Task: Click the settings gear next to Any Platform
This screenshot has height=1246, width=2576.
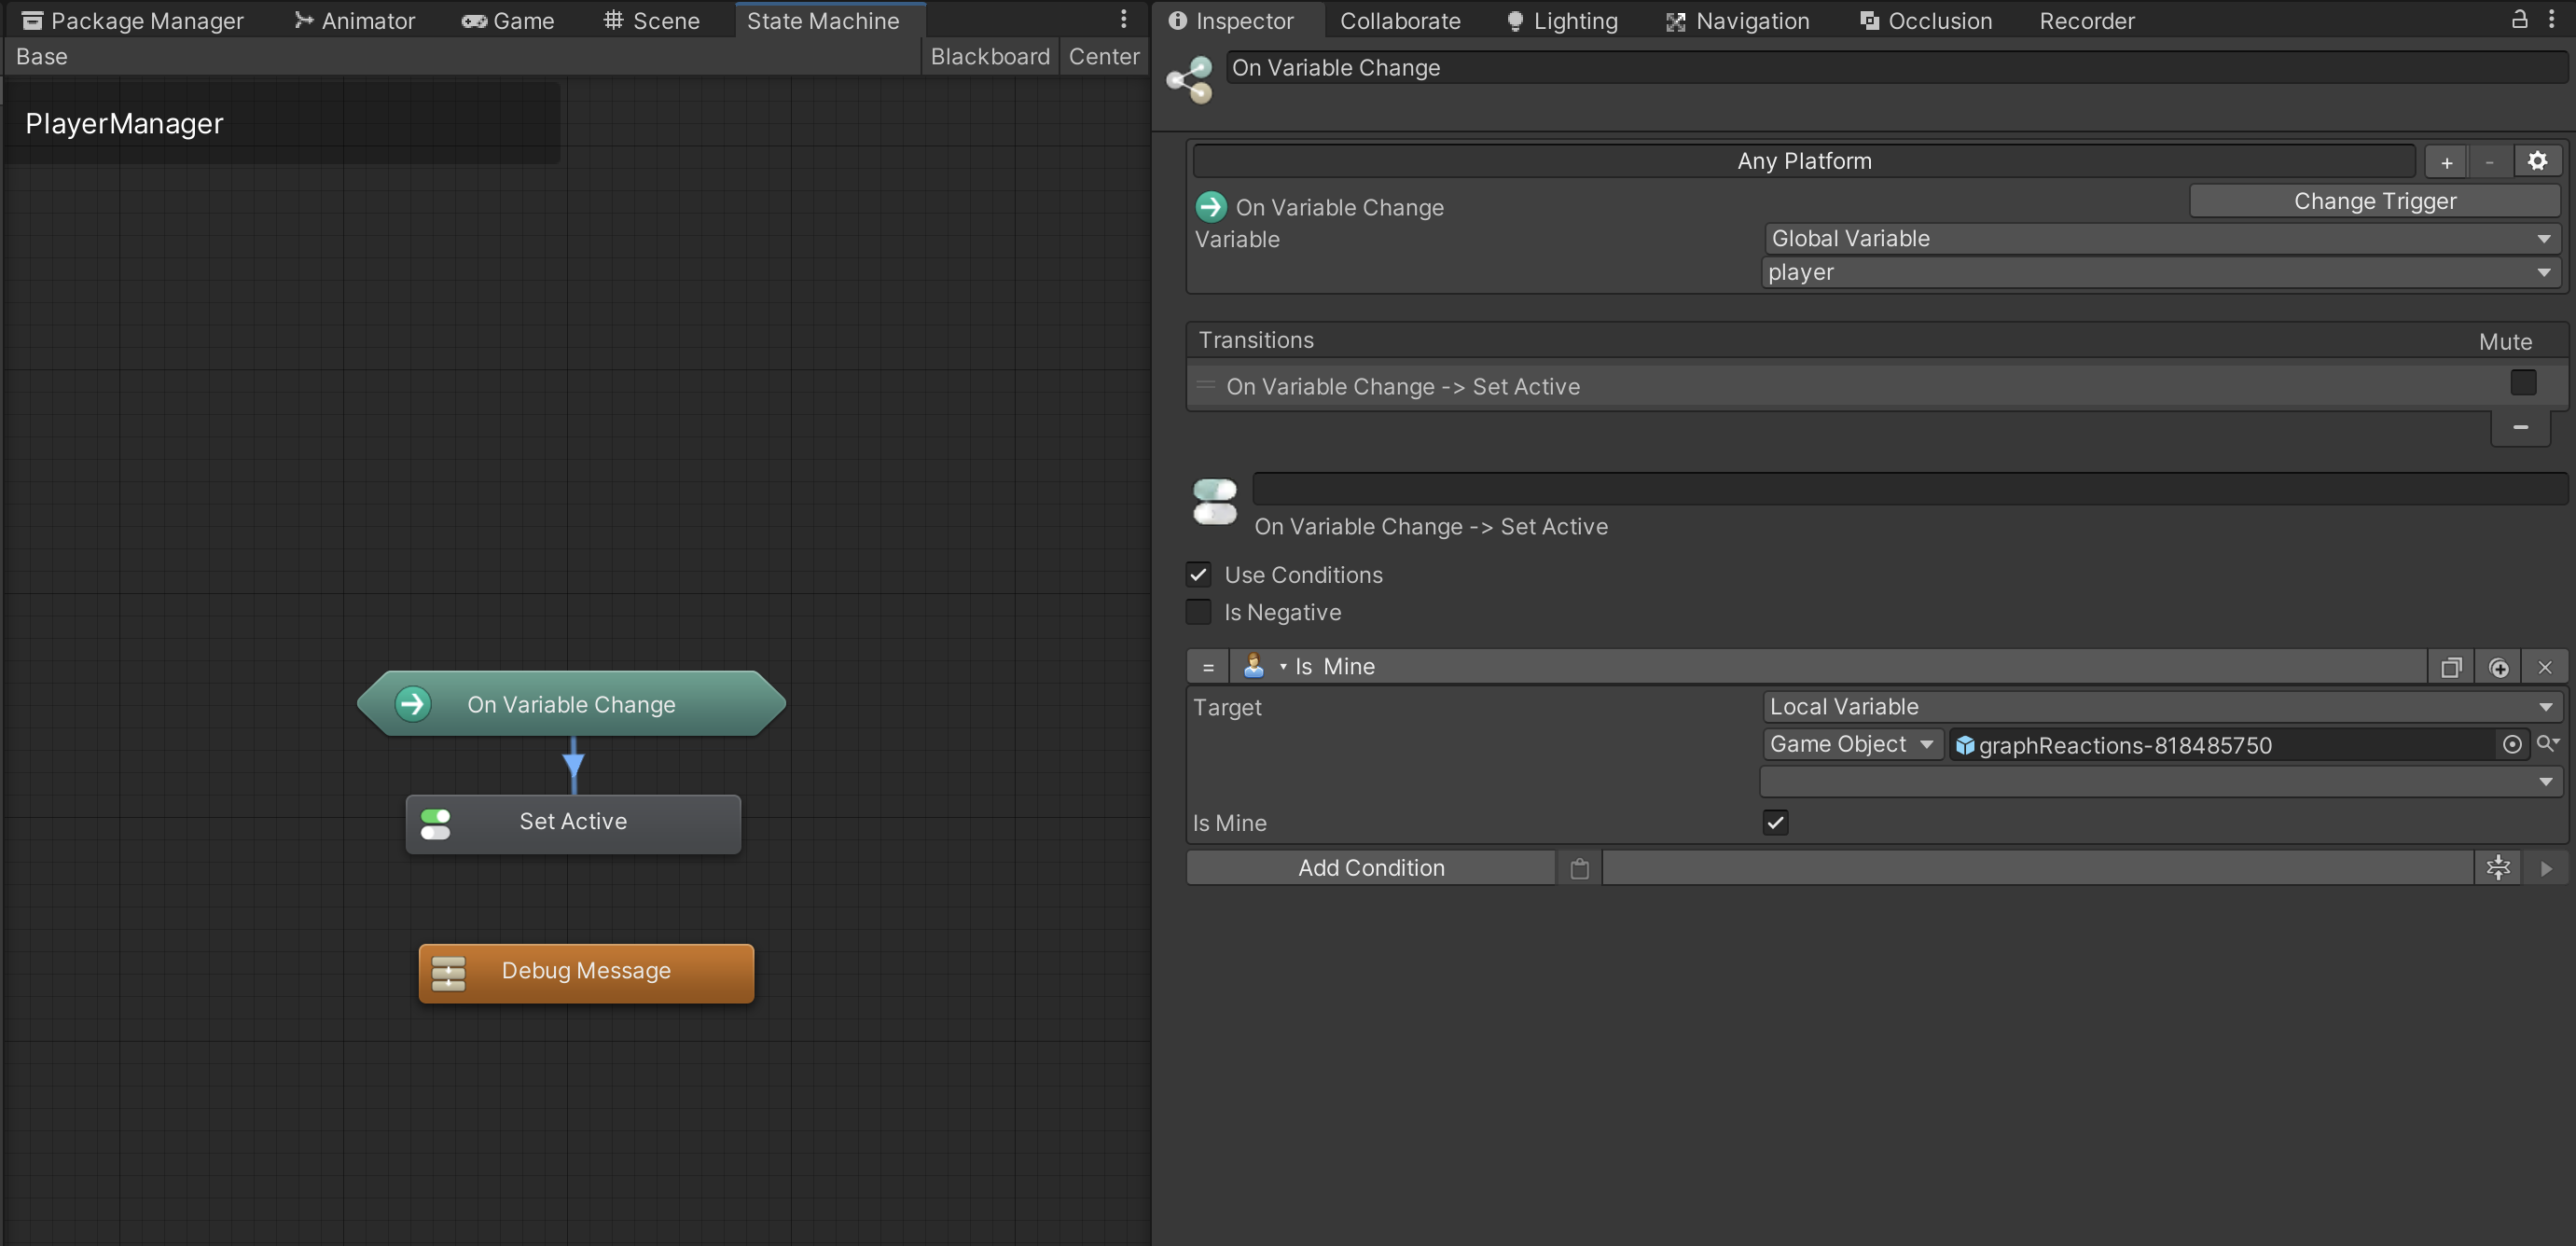Action: [x=2537, y=161]
